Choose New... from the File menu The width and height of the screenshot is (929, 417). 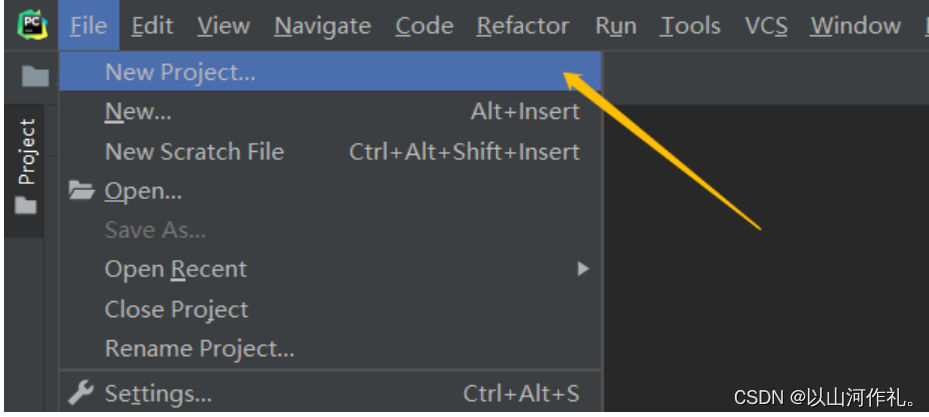331,111
